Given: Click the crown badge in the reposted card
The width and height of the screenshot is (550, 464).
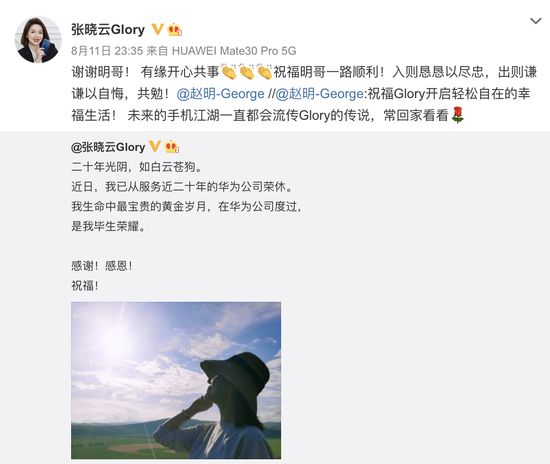Looking at the screenshot, I should coord(172,147).
